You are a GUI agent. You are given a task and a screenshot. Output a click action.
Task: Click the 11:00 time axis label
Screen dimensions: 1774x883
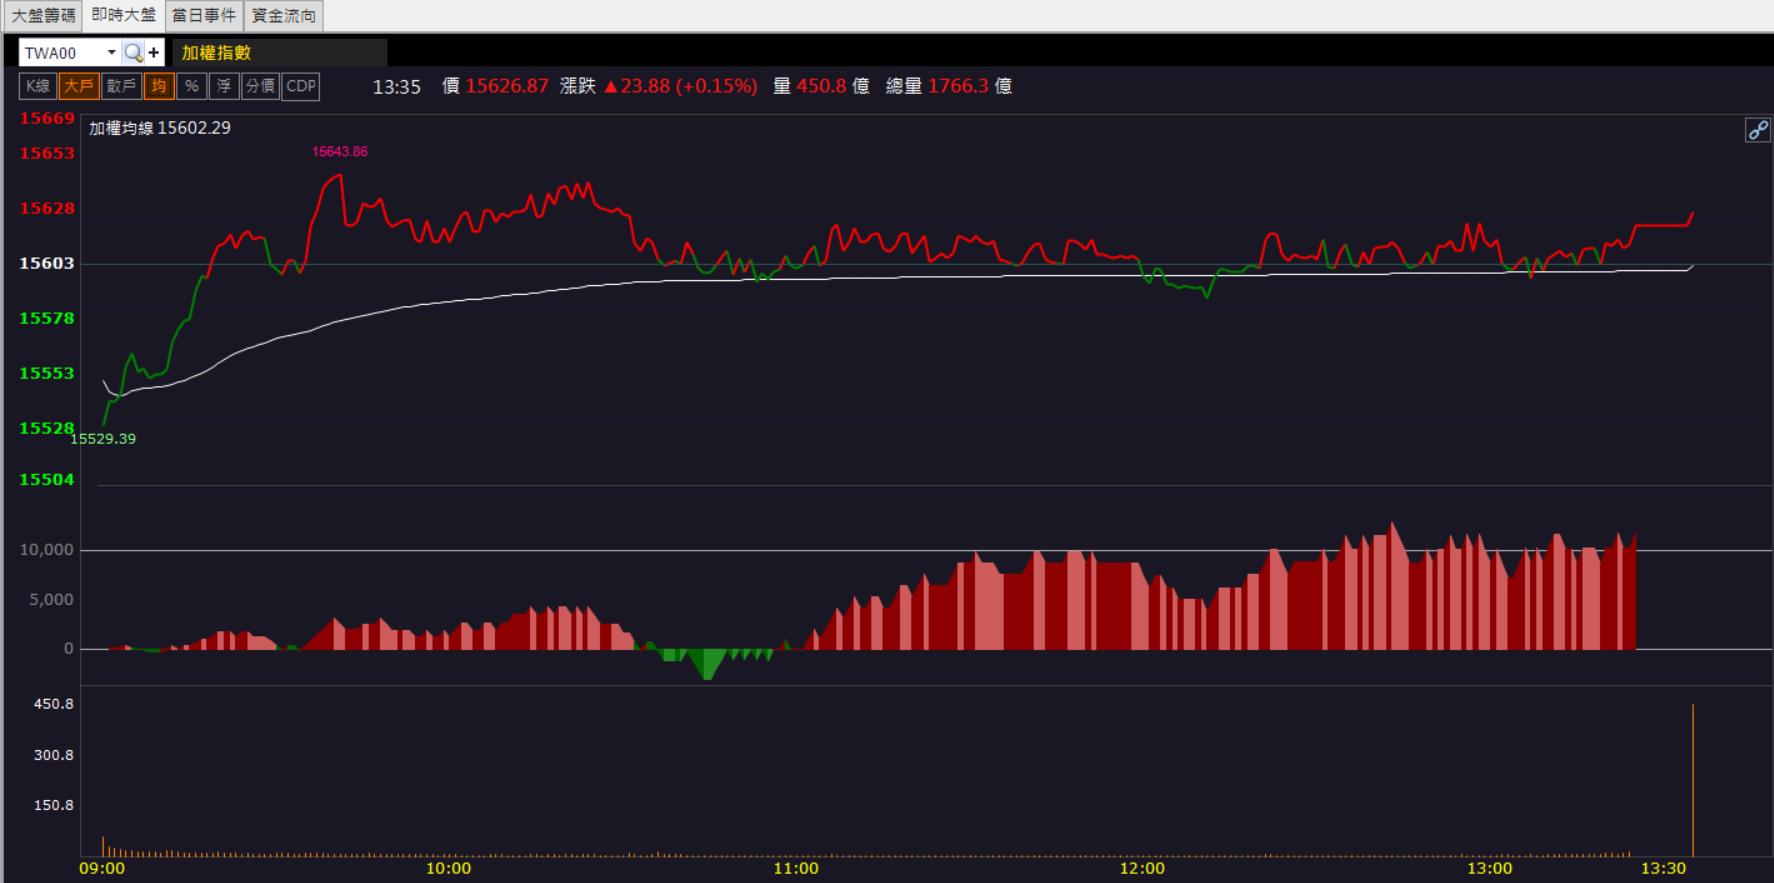[796, 869]
